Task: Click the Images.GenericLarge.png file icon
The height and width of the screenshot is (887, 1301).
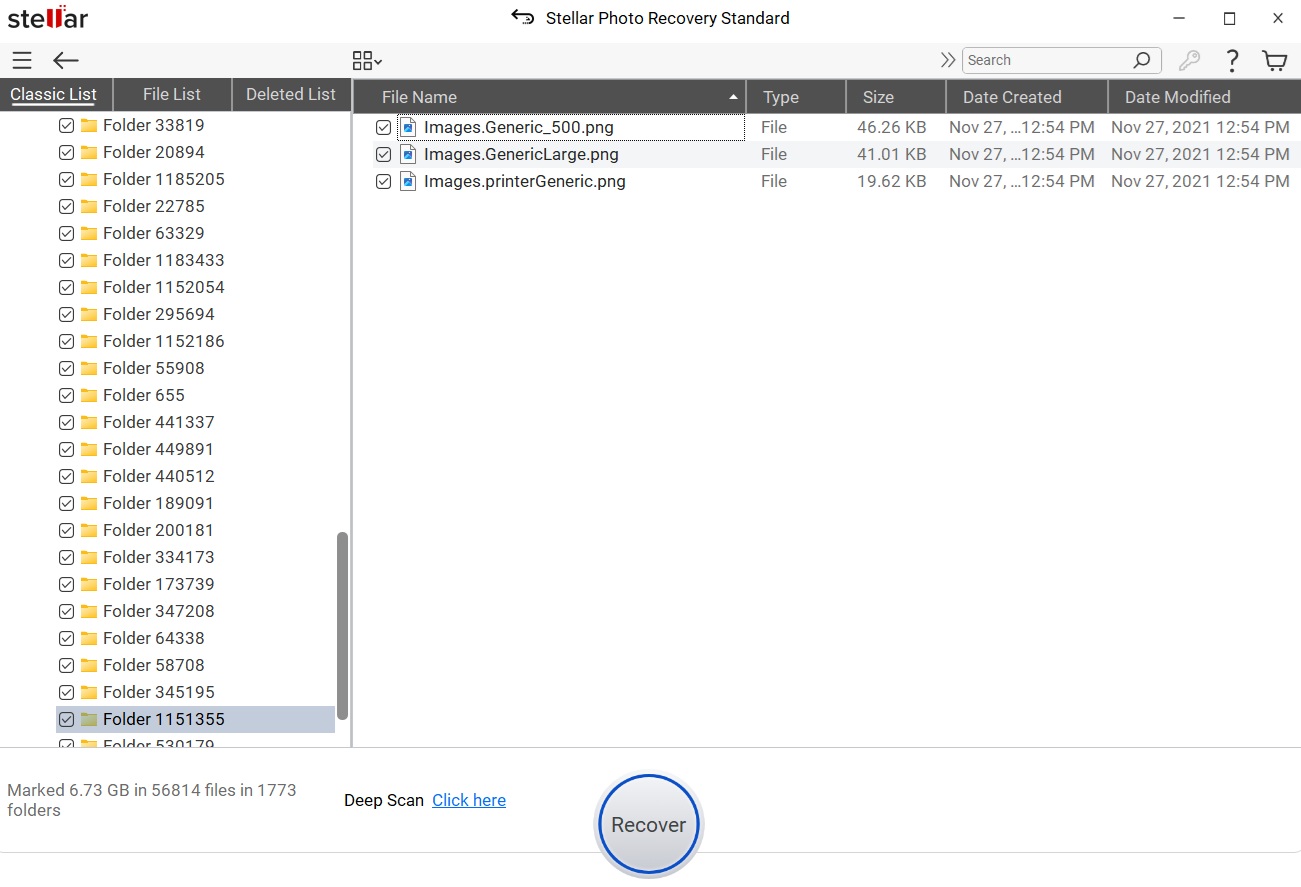Action: tap(408, 155)
